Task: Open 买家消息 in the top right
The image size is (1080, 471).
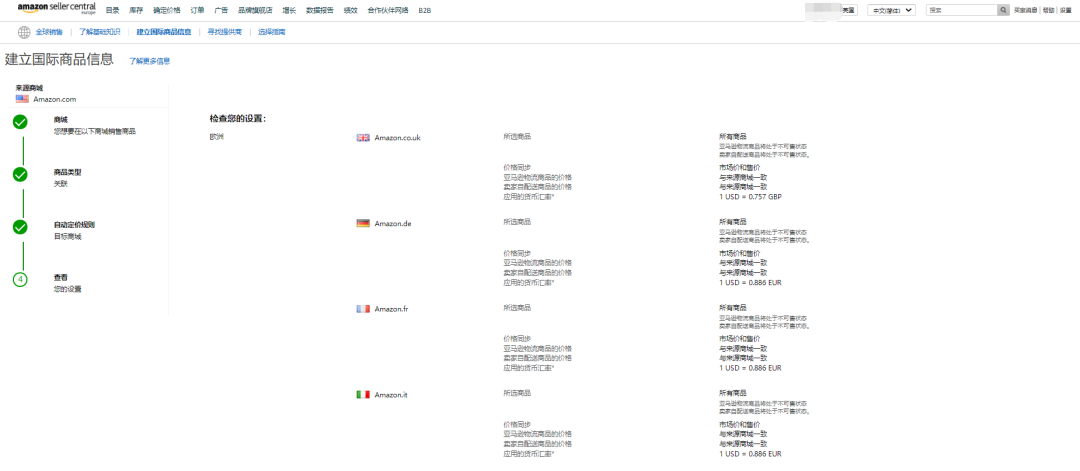Action: 1026,10
